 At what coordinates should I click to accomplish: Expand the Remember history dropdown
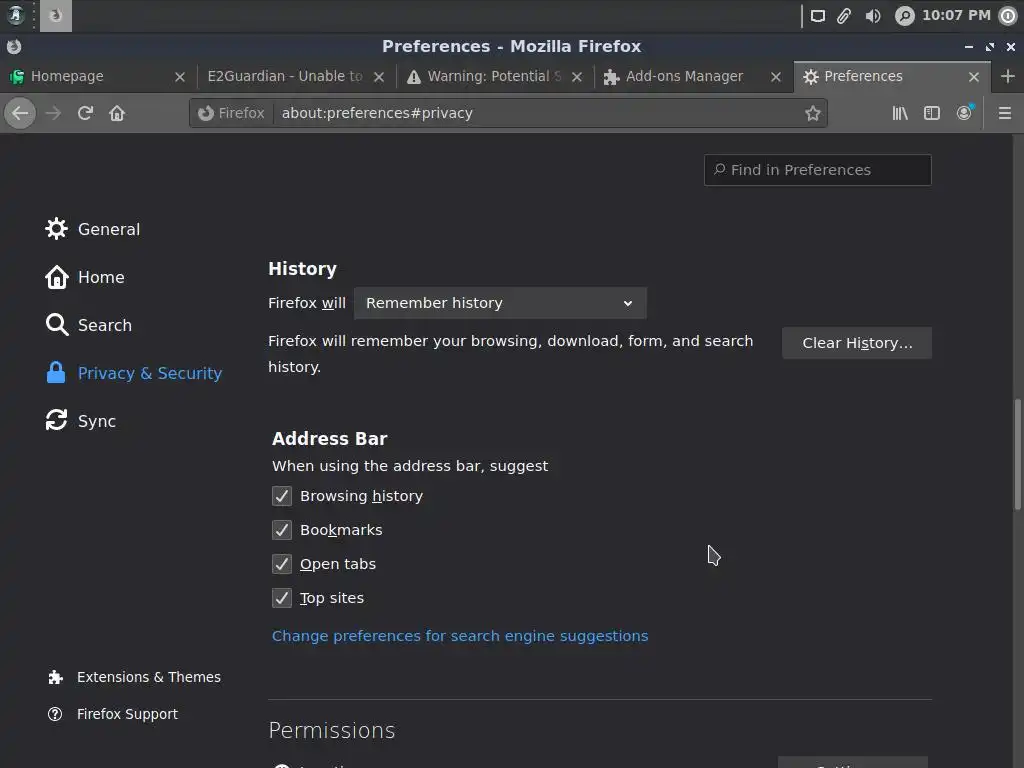500,303
